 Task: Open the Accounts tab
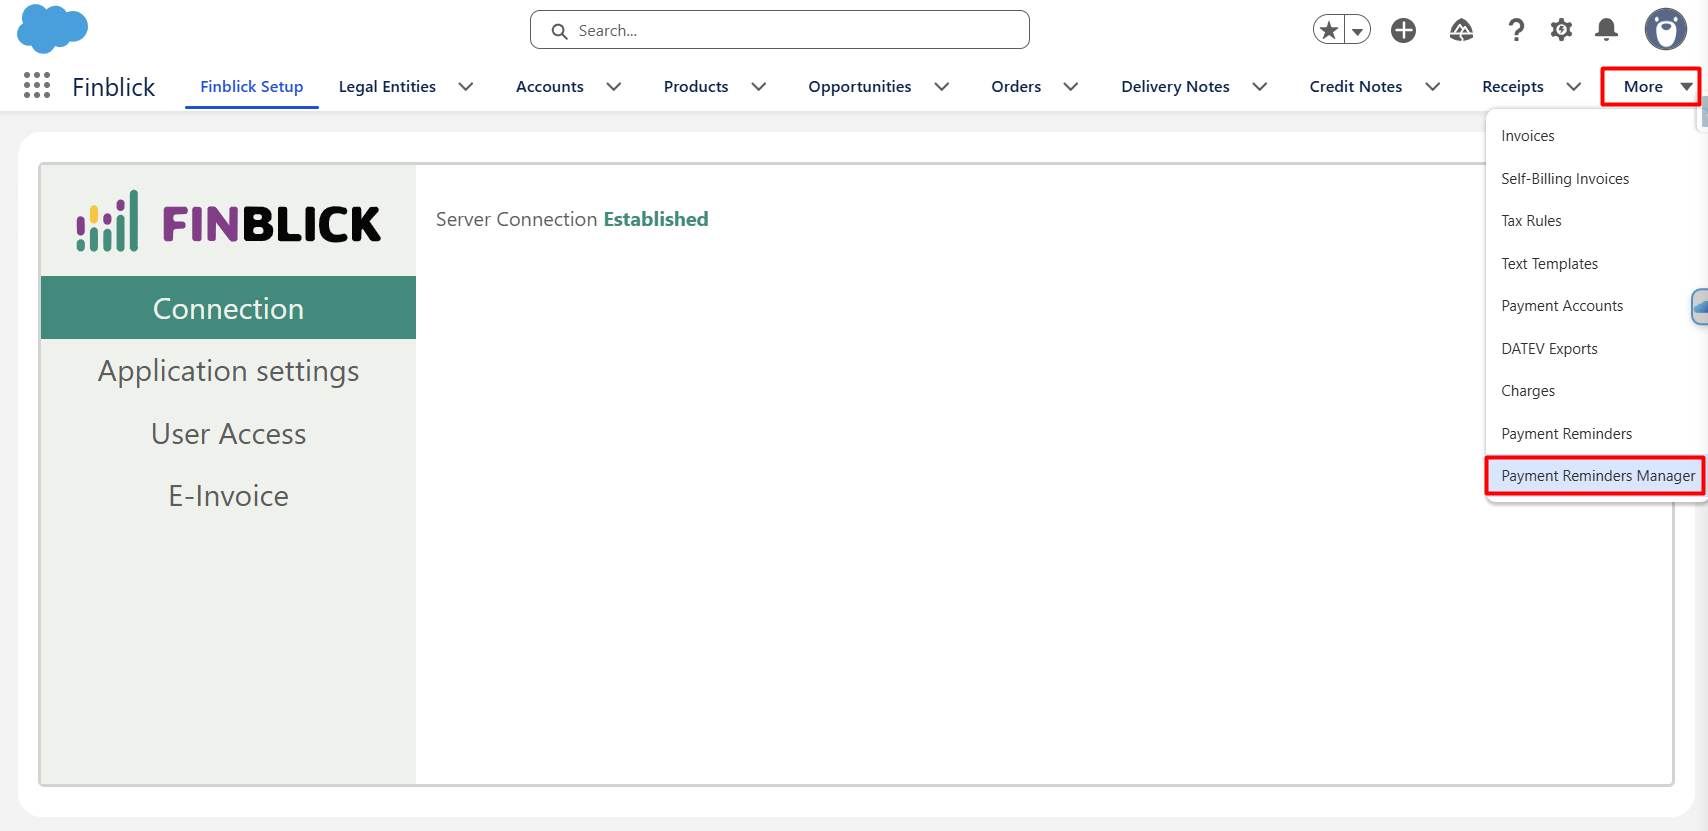pos(550,87)
